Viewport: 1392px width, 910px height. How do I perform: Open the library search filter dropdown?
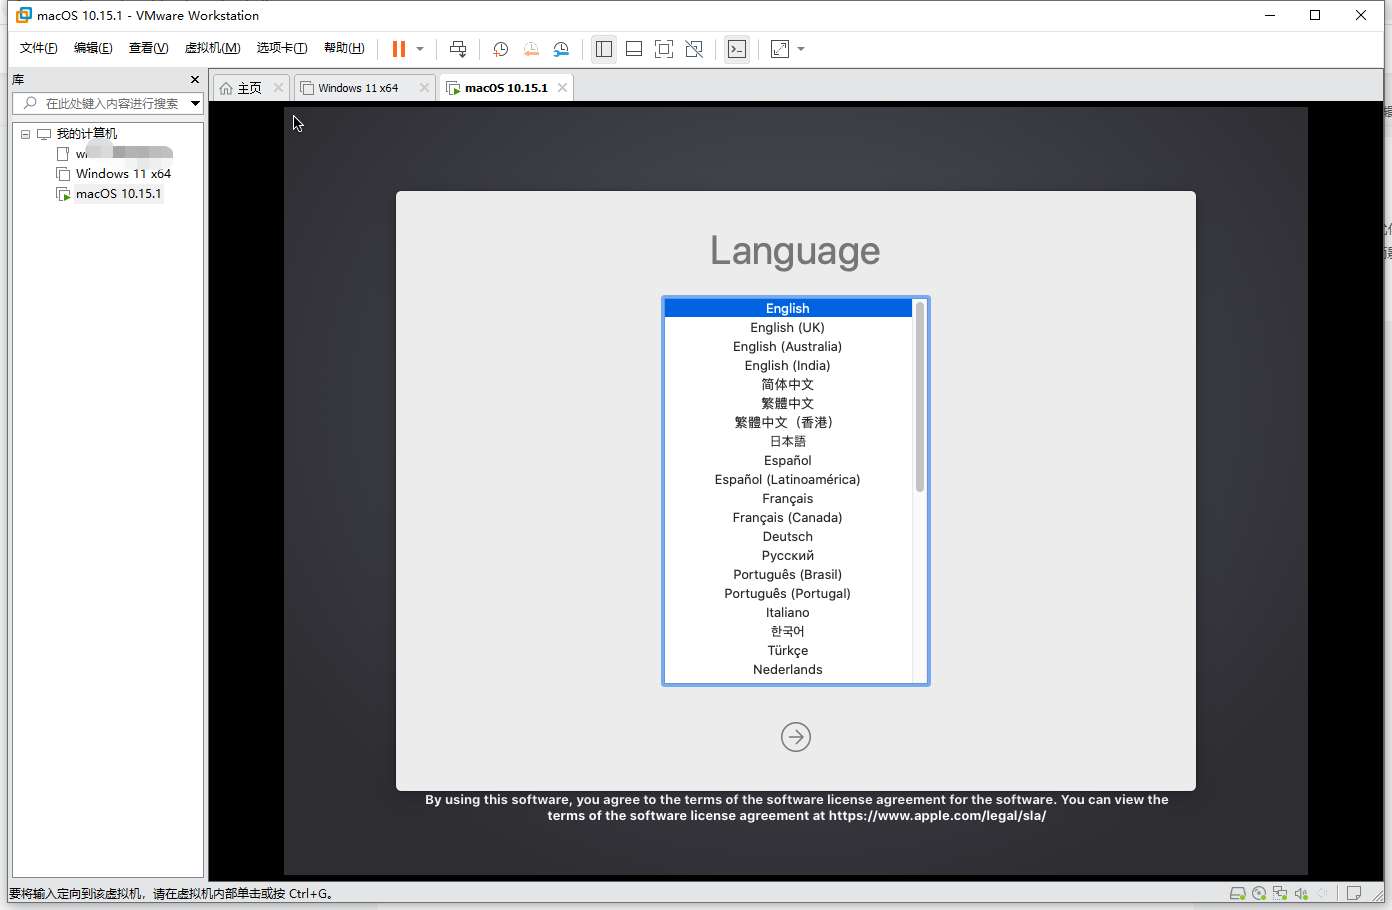click(x=196, y=103)
